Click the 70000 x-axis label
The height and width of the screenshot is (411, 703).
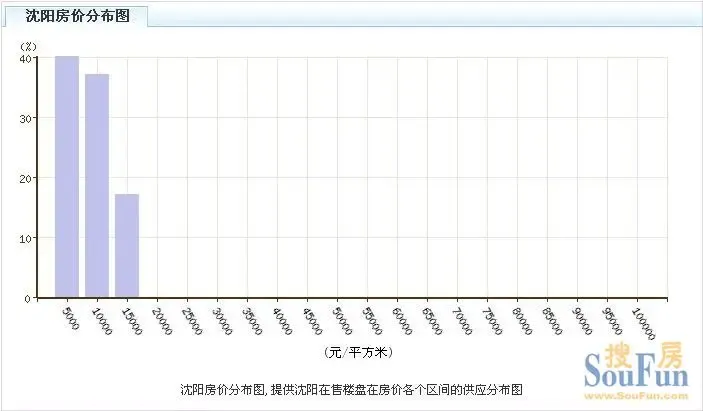462,321
